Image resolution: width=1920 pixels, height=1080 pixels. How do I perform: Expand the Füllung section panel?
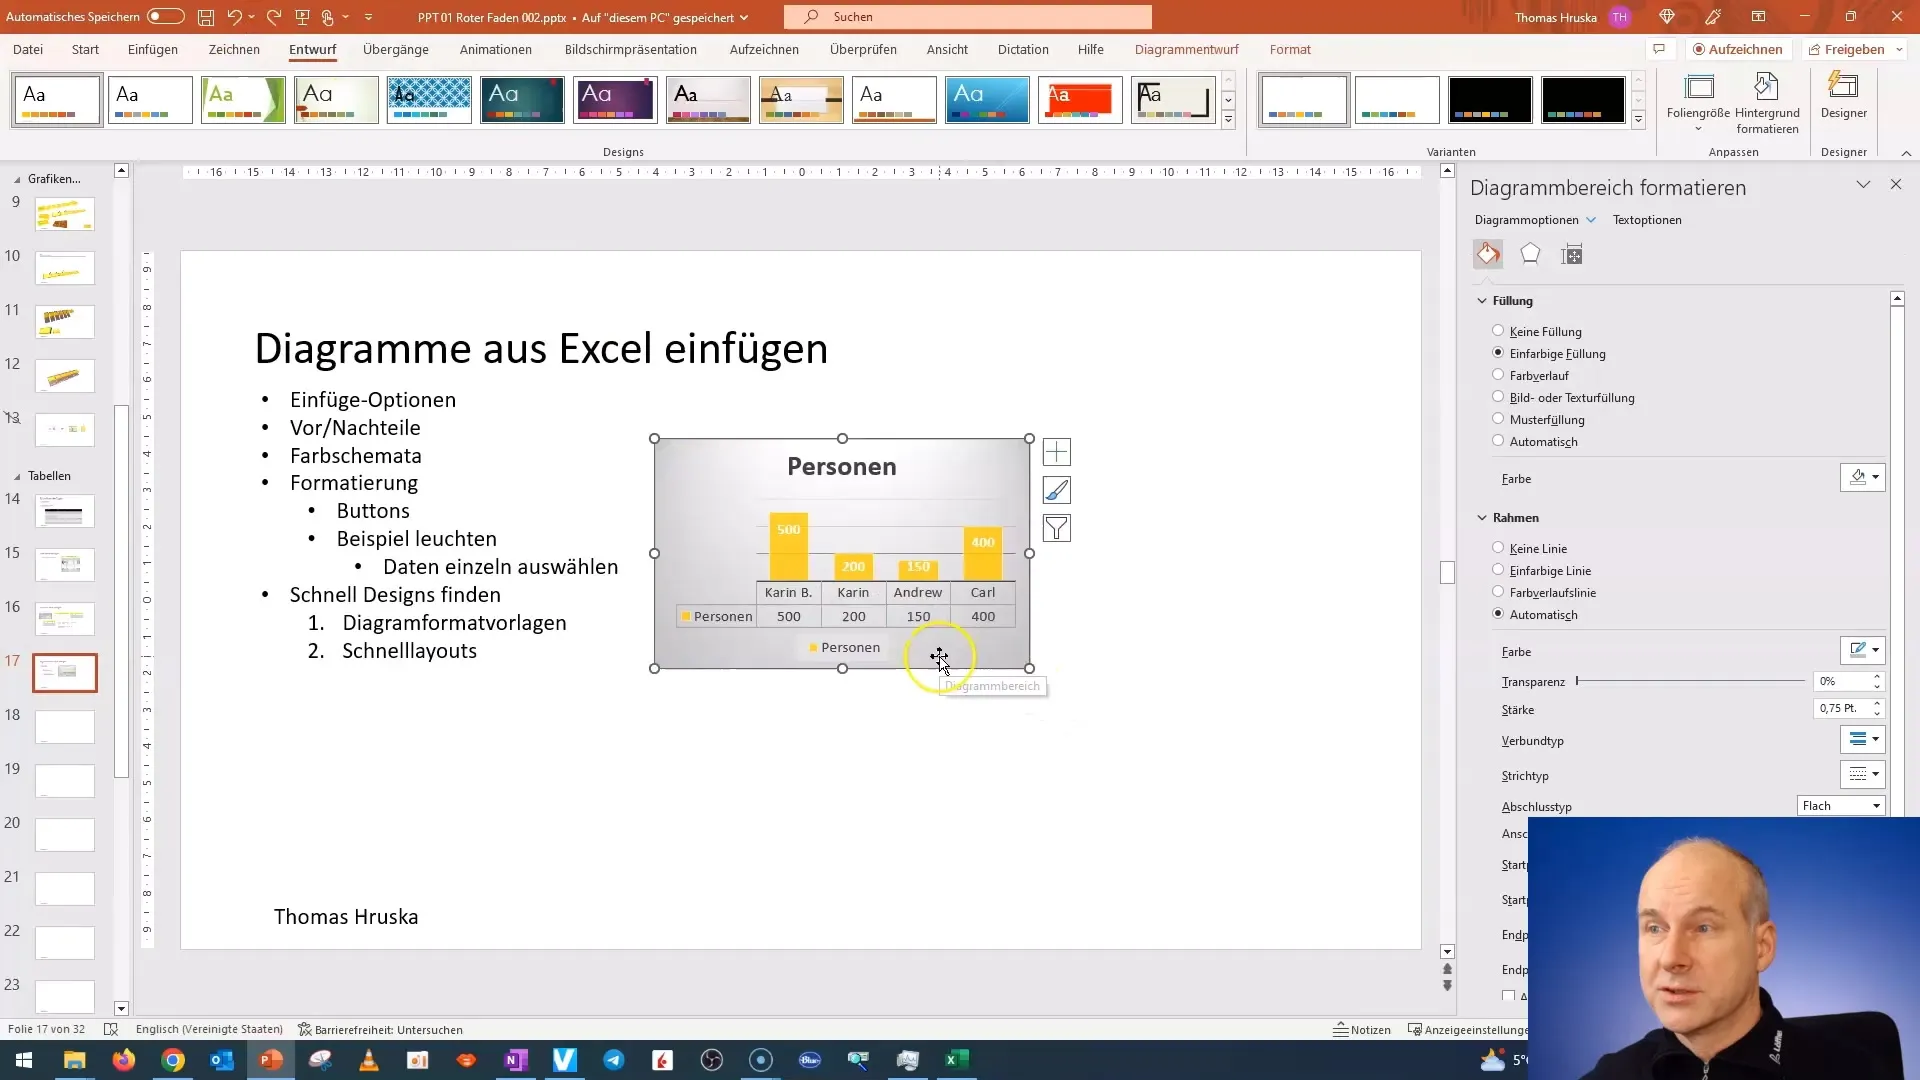[x=1486, y=301]
